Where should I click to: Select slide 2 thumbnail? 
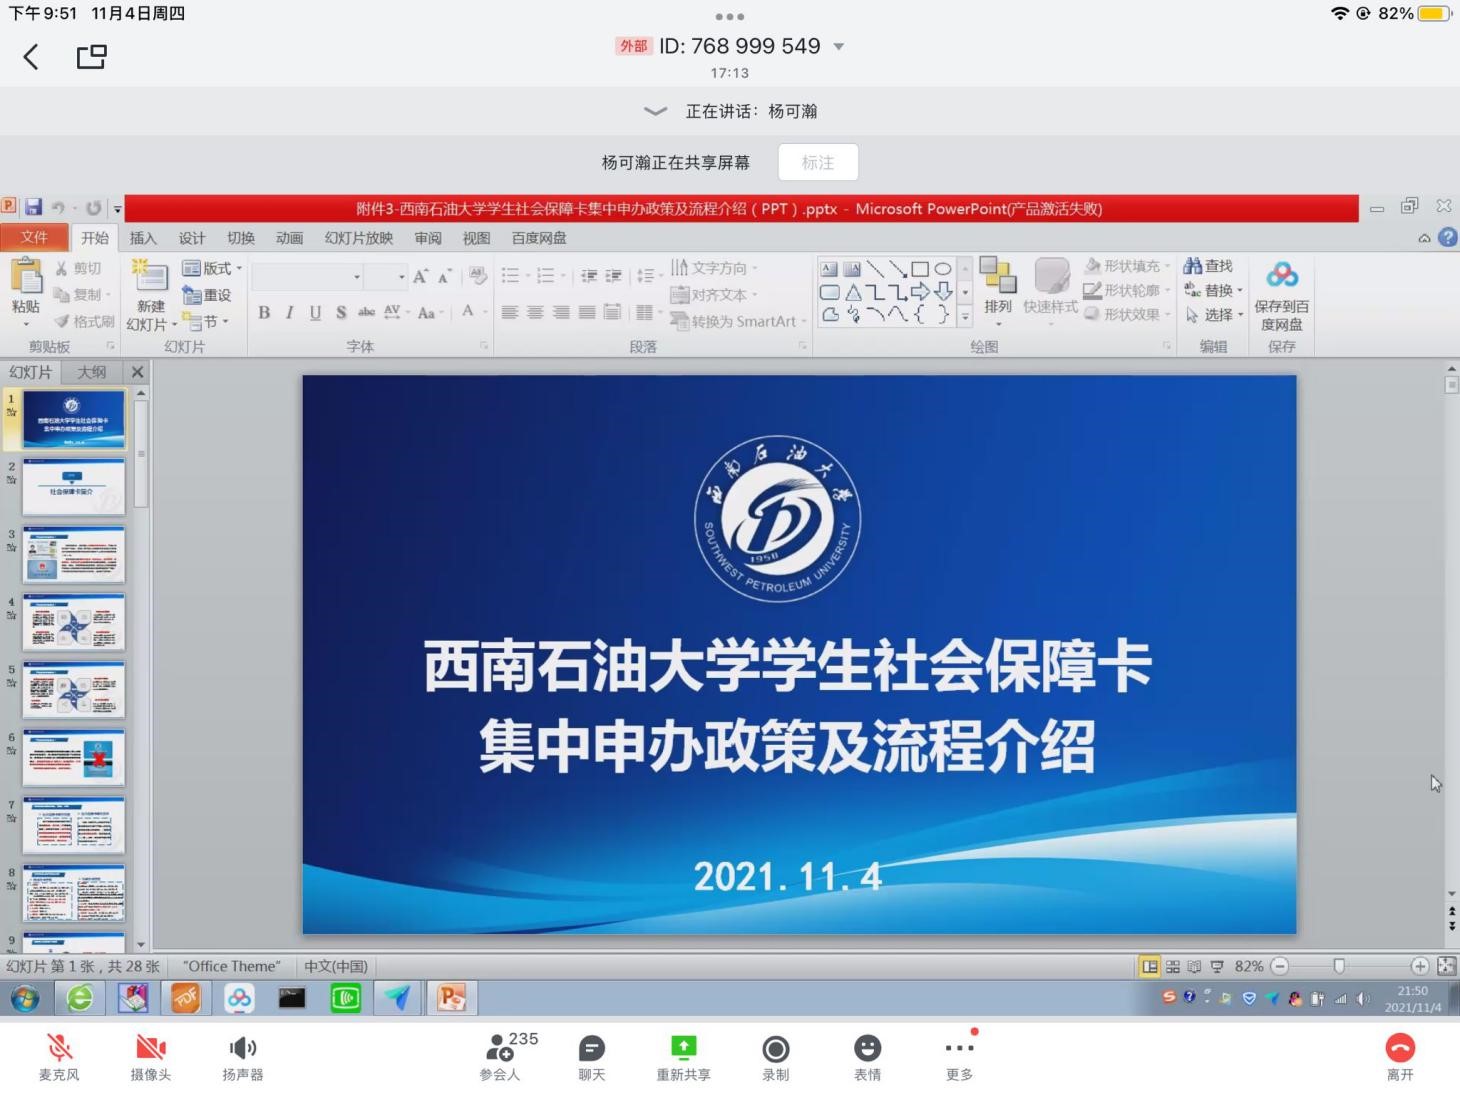coord(74,488)
